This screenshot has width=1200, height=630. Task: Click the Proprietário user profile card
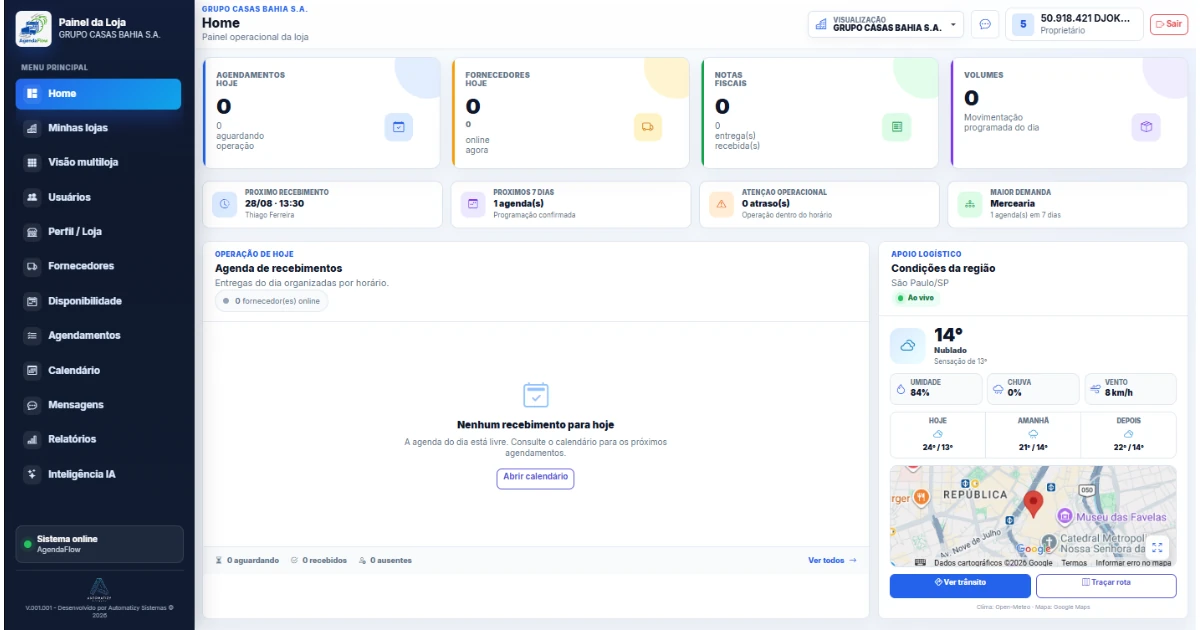pos(1074,24)
